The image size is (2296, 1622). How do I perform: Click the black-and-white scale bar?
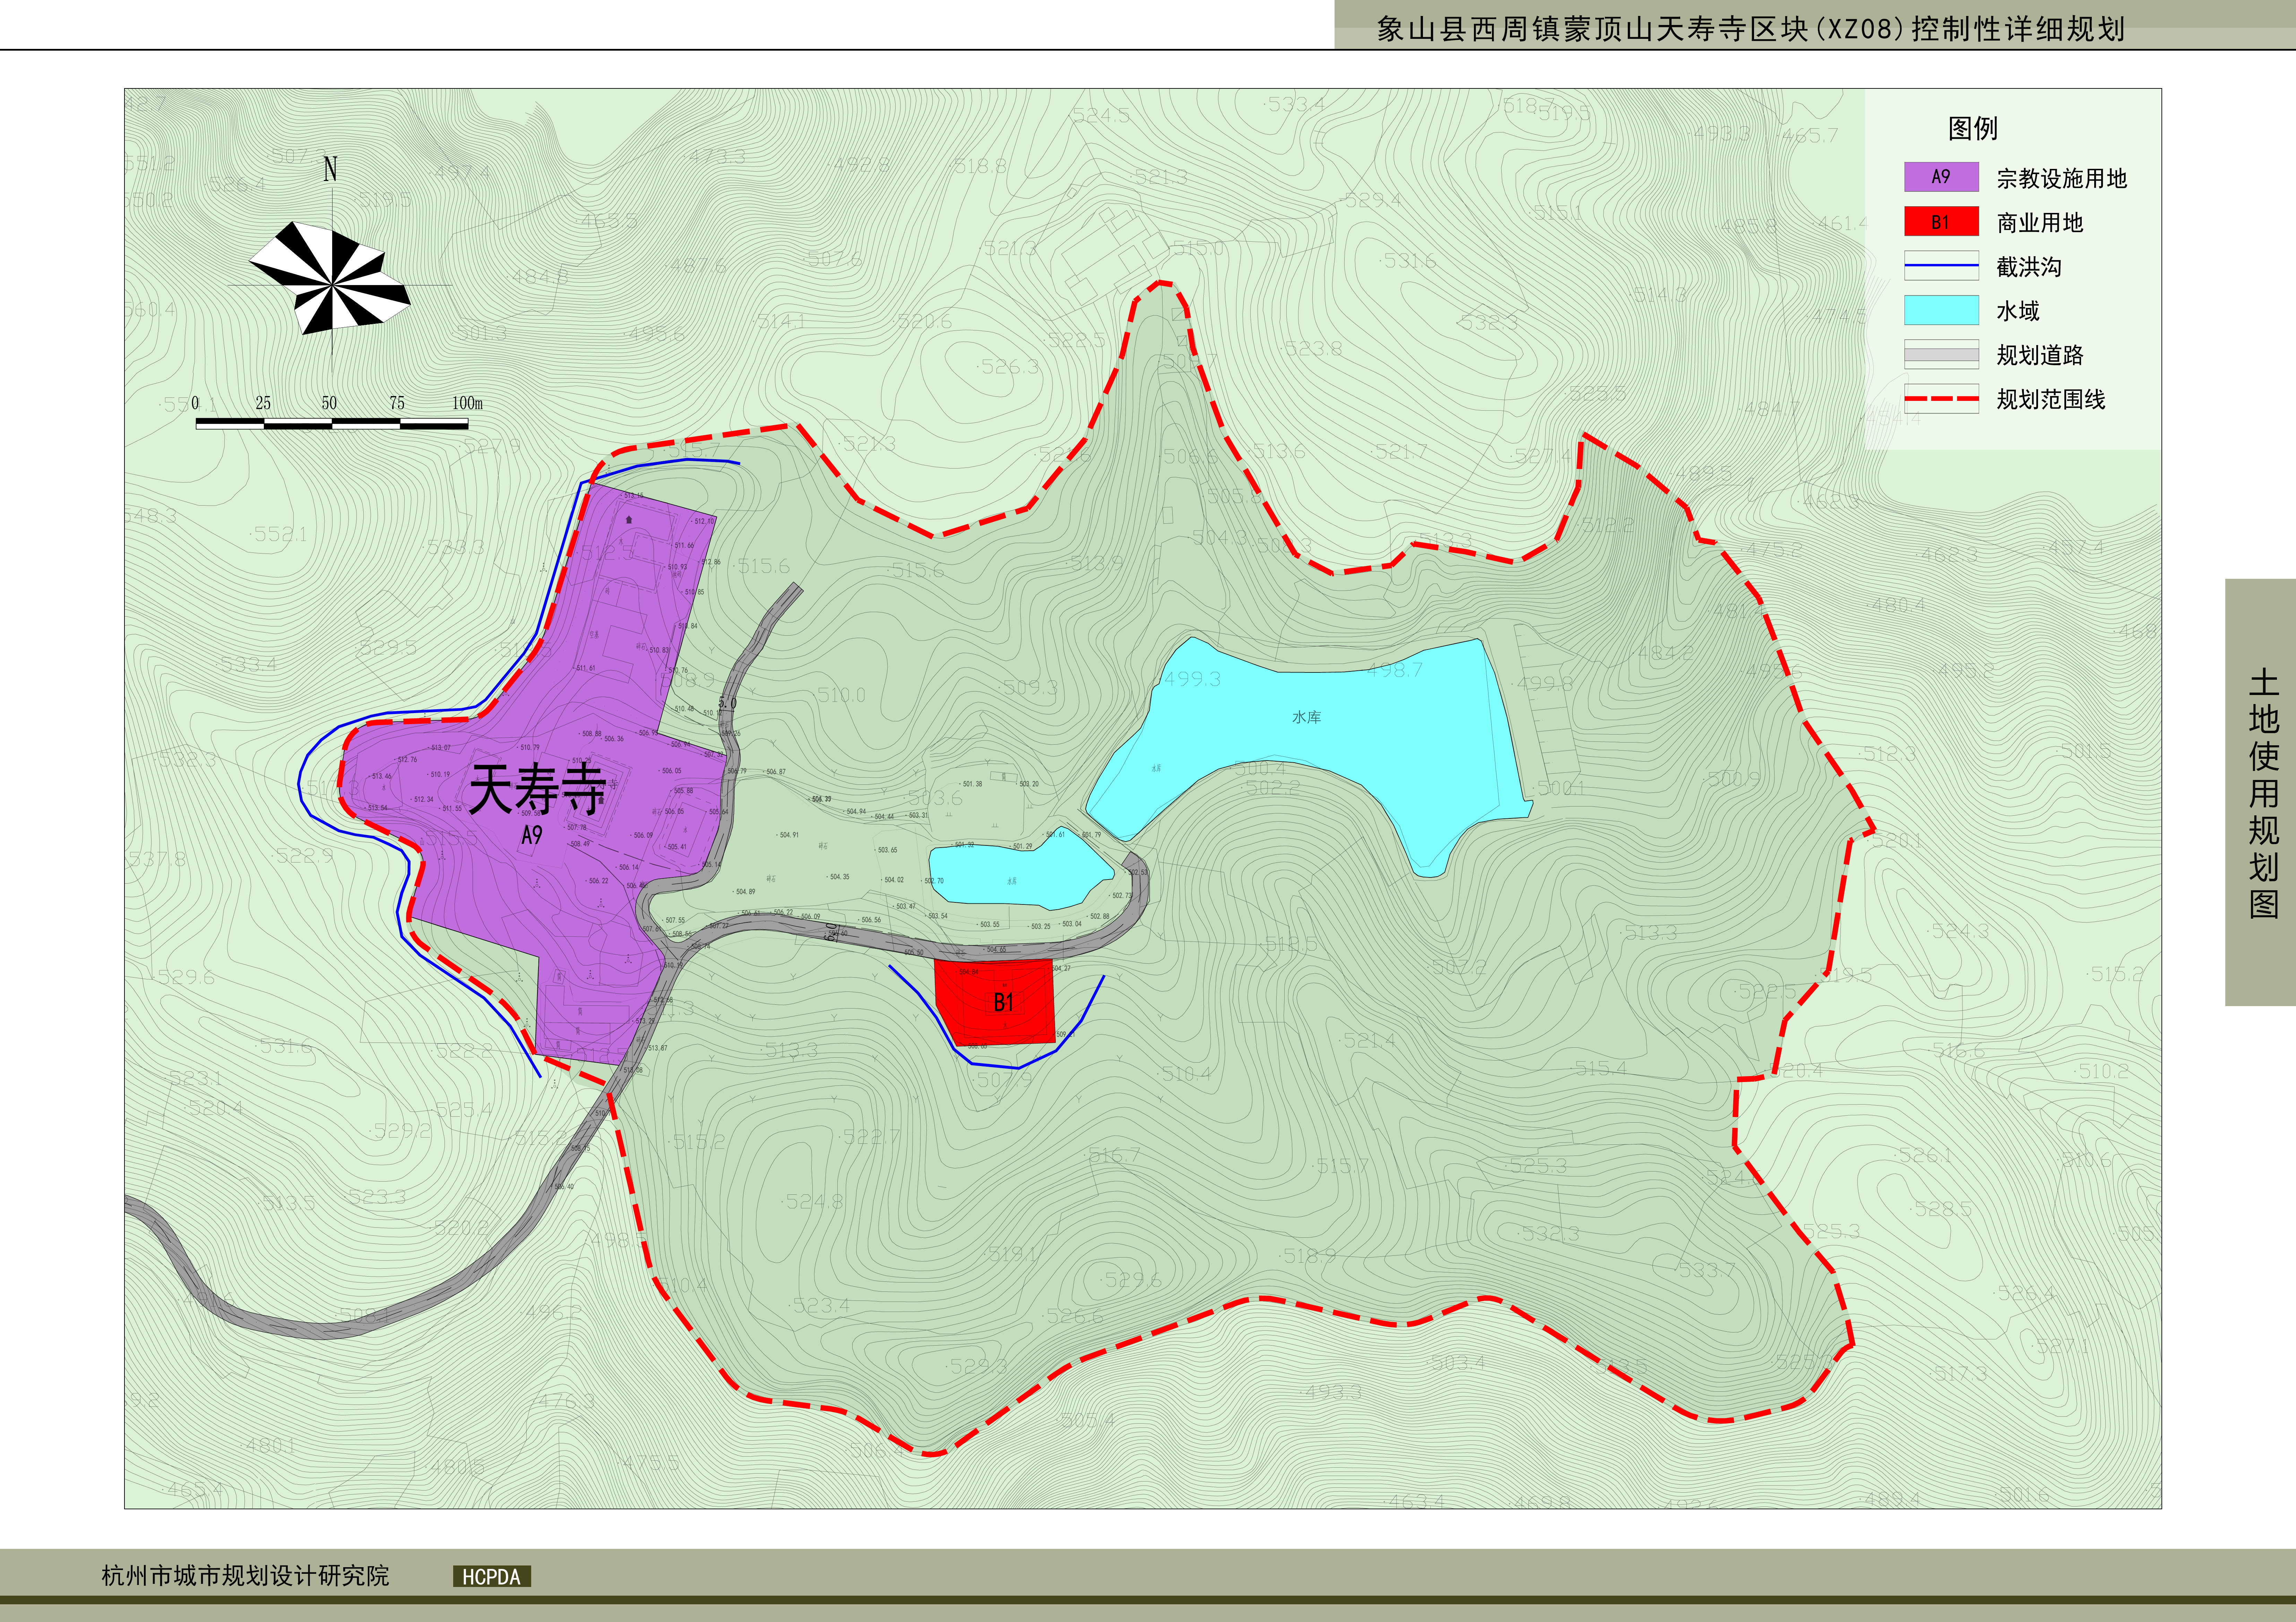tap(332, 424)
